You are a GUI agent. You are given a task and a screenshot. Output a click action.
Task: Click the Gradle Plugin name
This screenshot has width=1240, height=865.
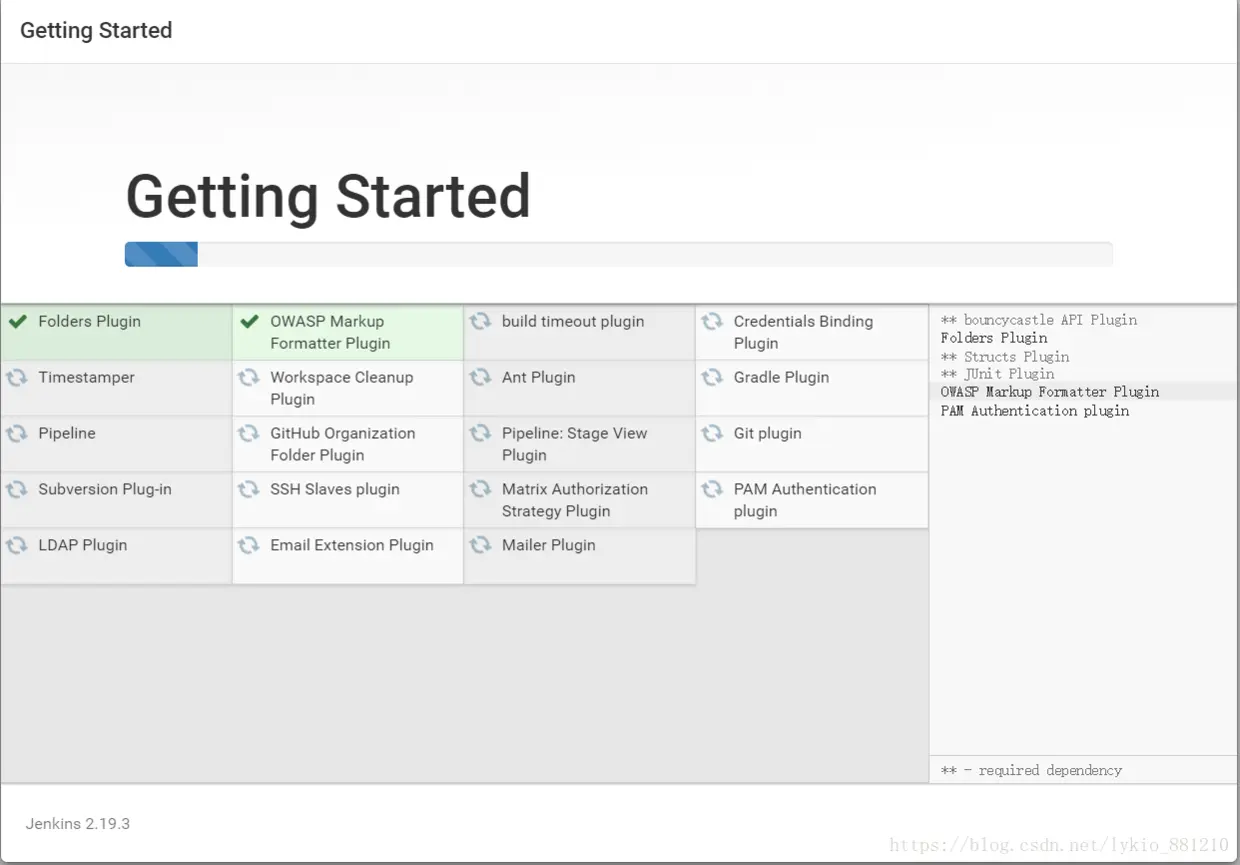click(x=781, y=377)
